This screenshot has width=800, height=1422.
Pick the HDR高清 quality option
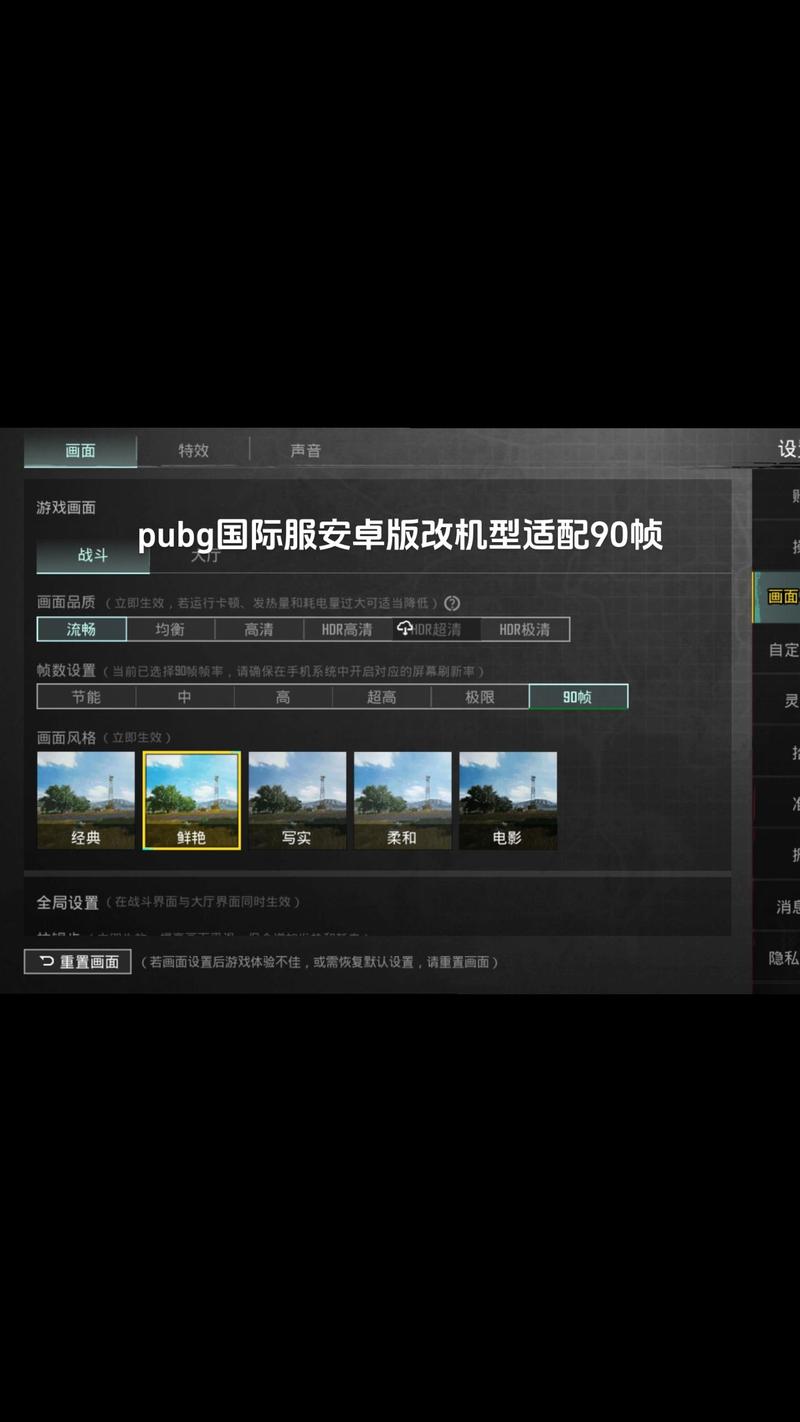347,629
